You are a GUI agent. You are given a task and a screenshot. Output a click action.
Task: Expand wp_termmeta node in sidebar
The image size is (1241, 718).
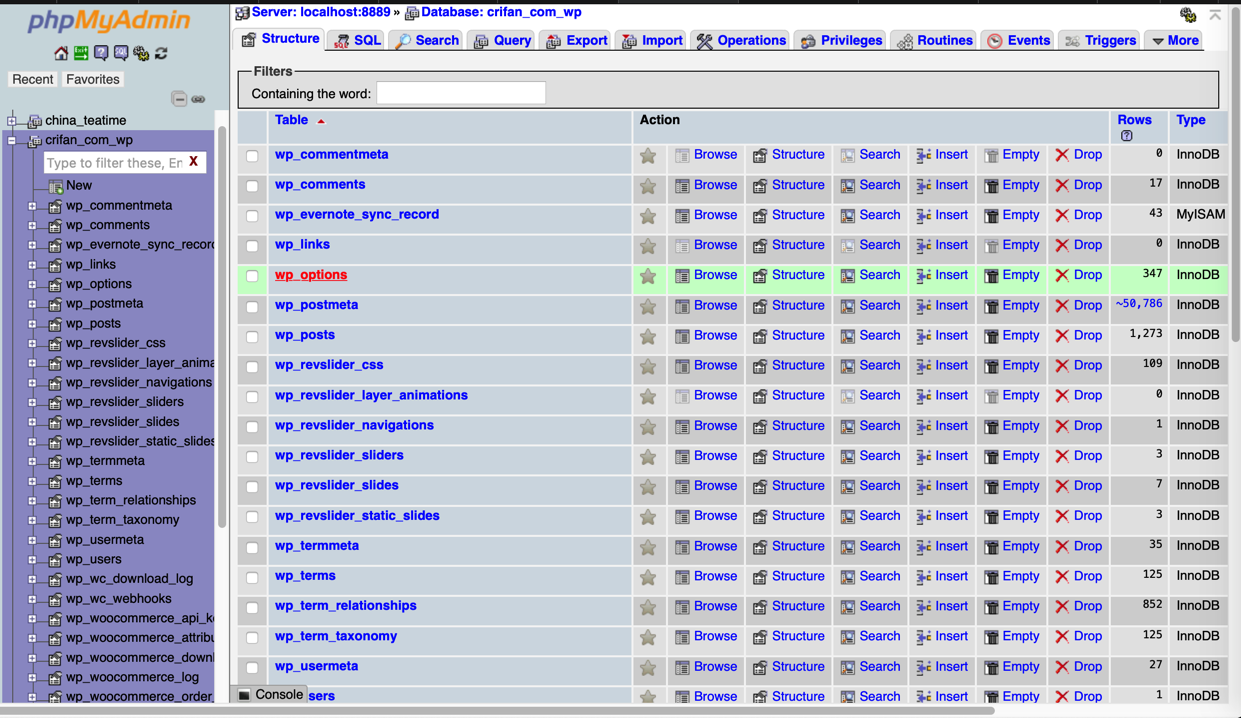pyautogui.click(x=32, y=461)
